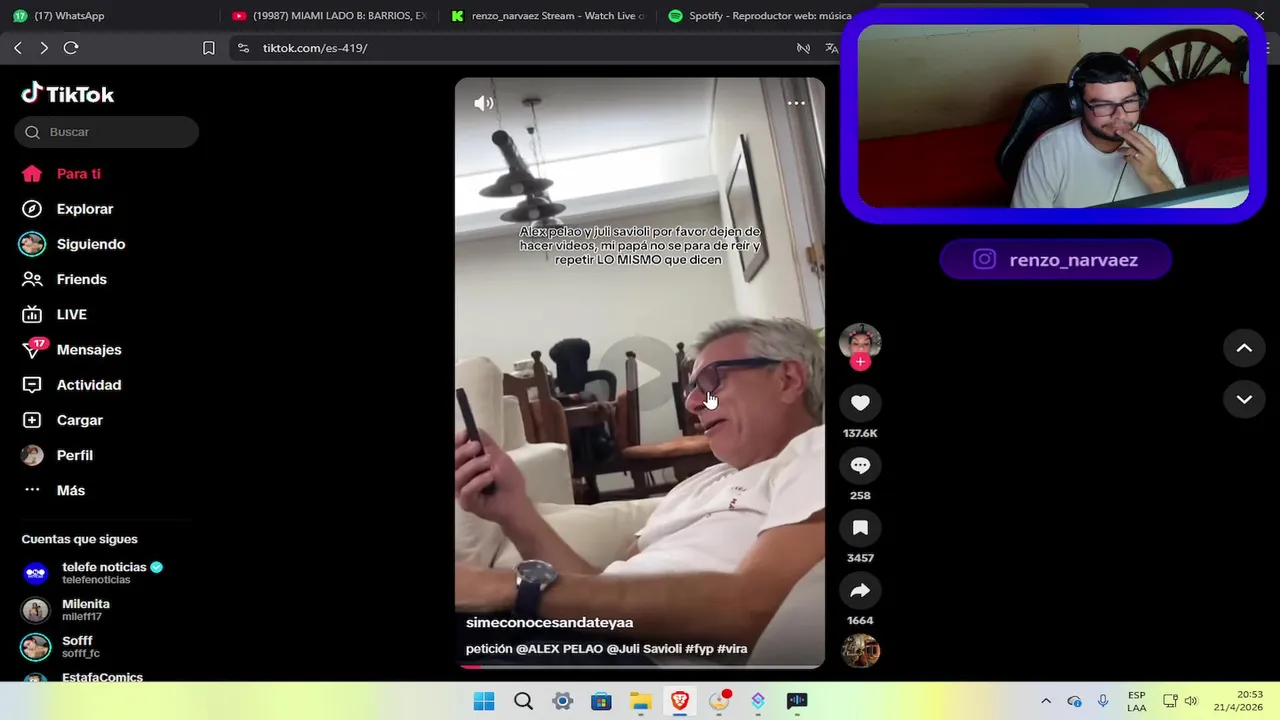Focus the Buscar search field

point(107,132)
